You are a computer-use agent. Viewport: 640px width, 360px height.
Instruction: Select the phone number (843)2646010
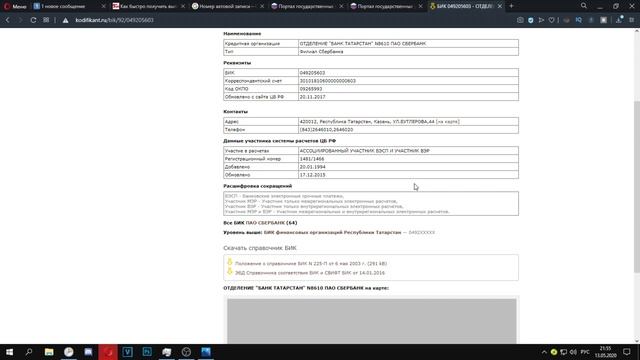pyautogui.click(x=317, y=129)
